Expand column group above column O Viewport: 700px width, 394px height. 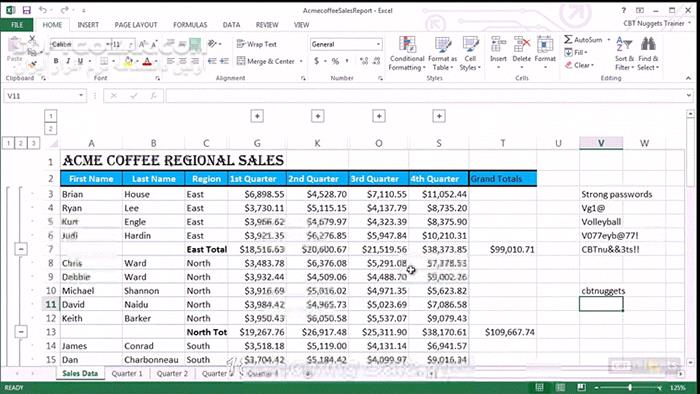379,116
